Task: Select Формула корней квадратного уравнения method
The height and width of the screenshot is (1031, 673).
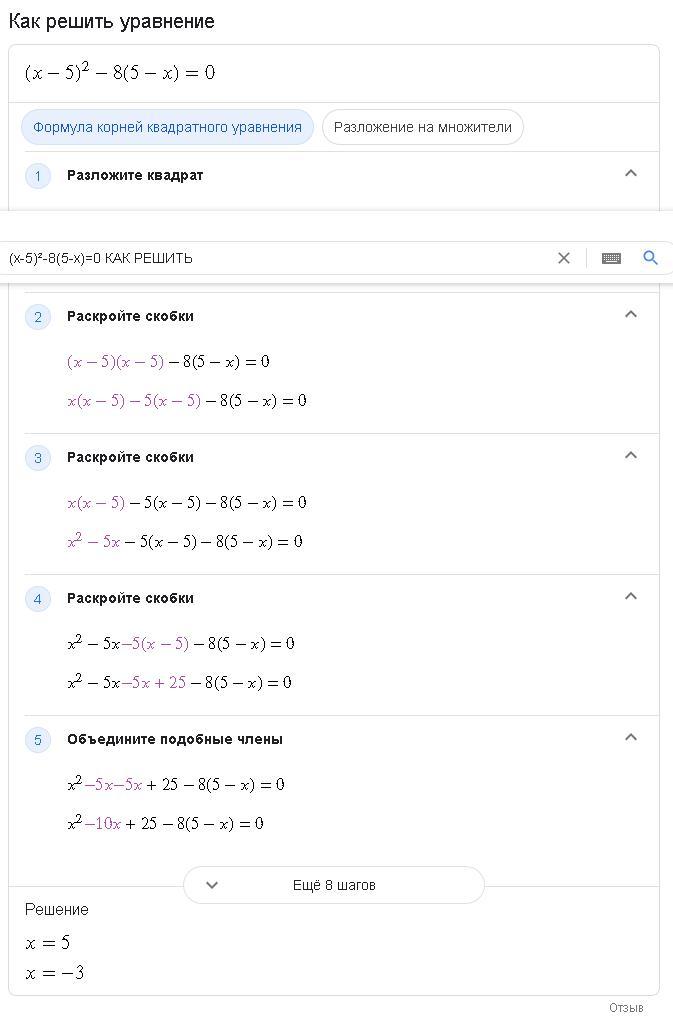Action: (x=168, y=127)
